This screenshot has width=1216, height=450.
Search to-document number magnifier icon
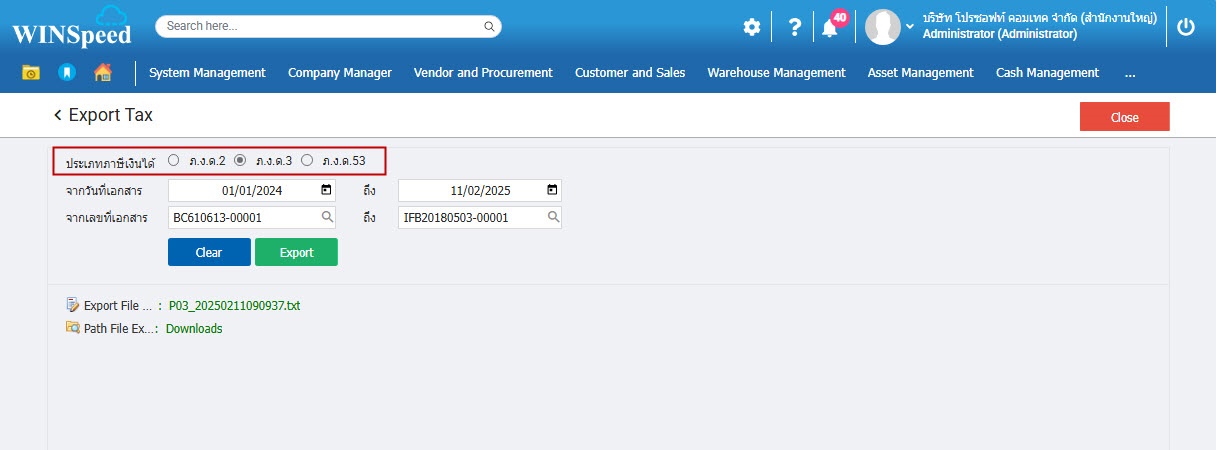pyautogui.click(x=552, y=217)
